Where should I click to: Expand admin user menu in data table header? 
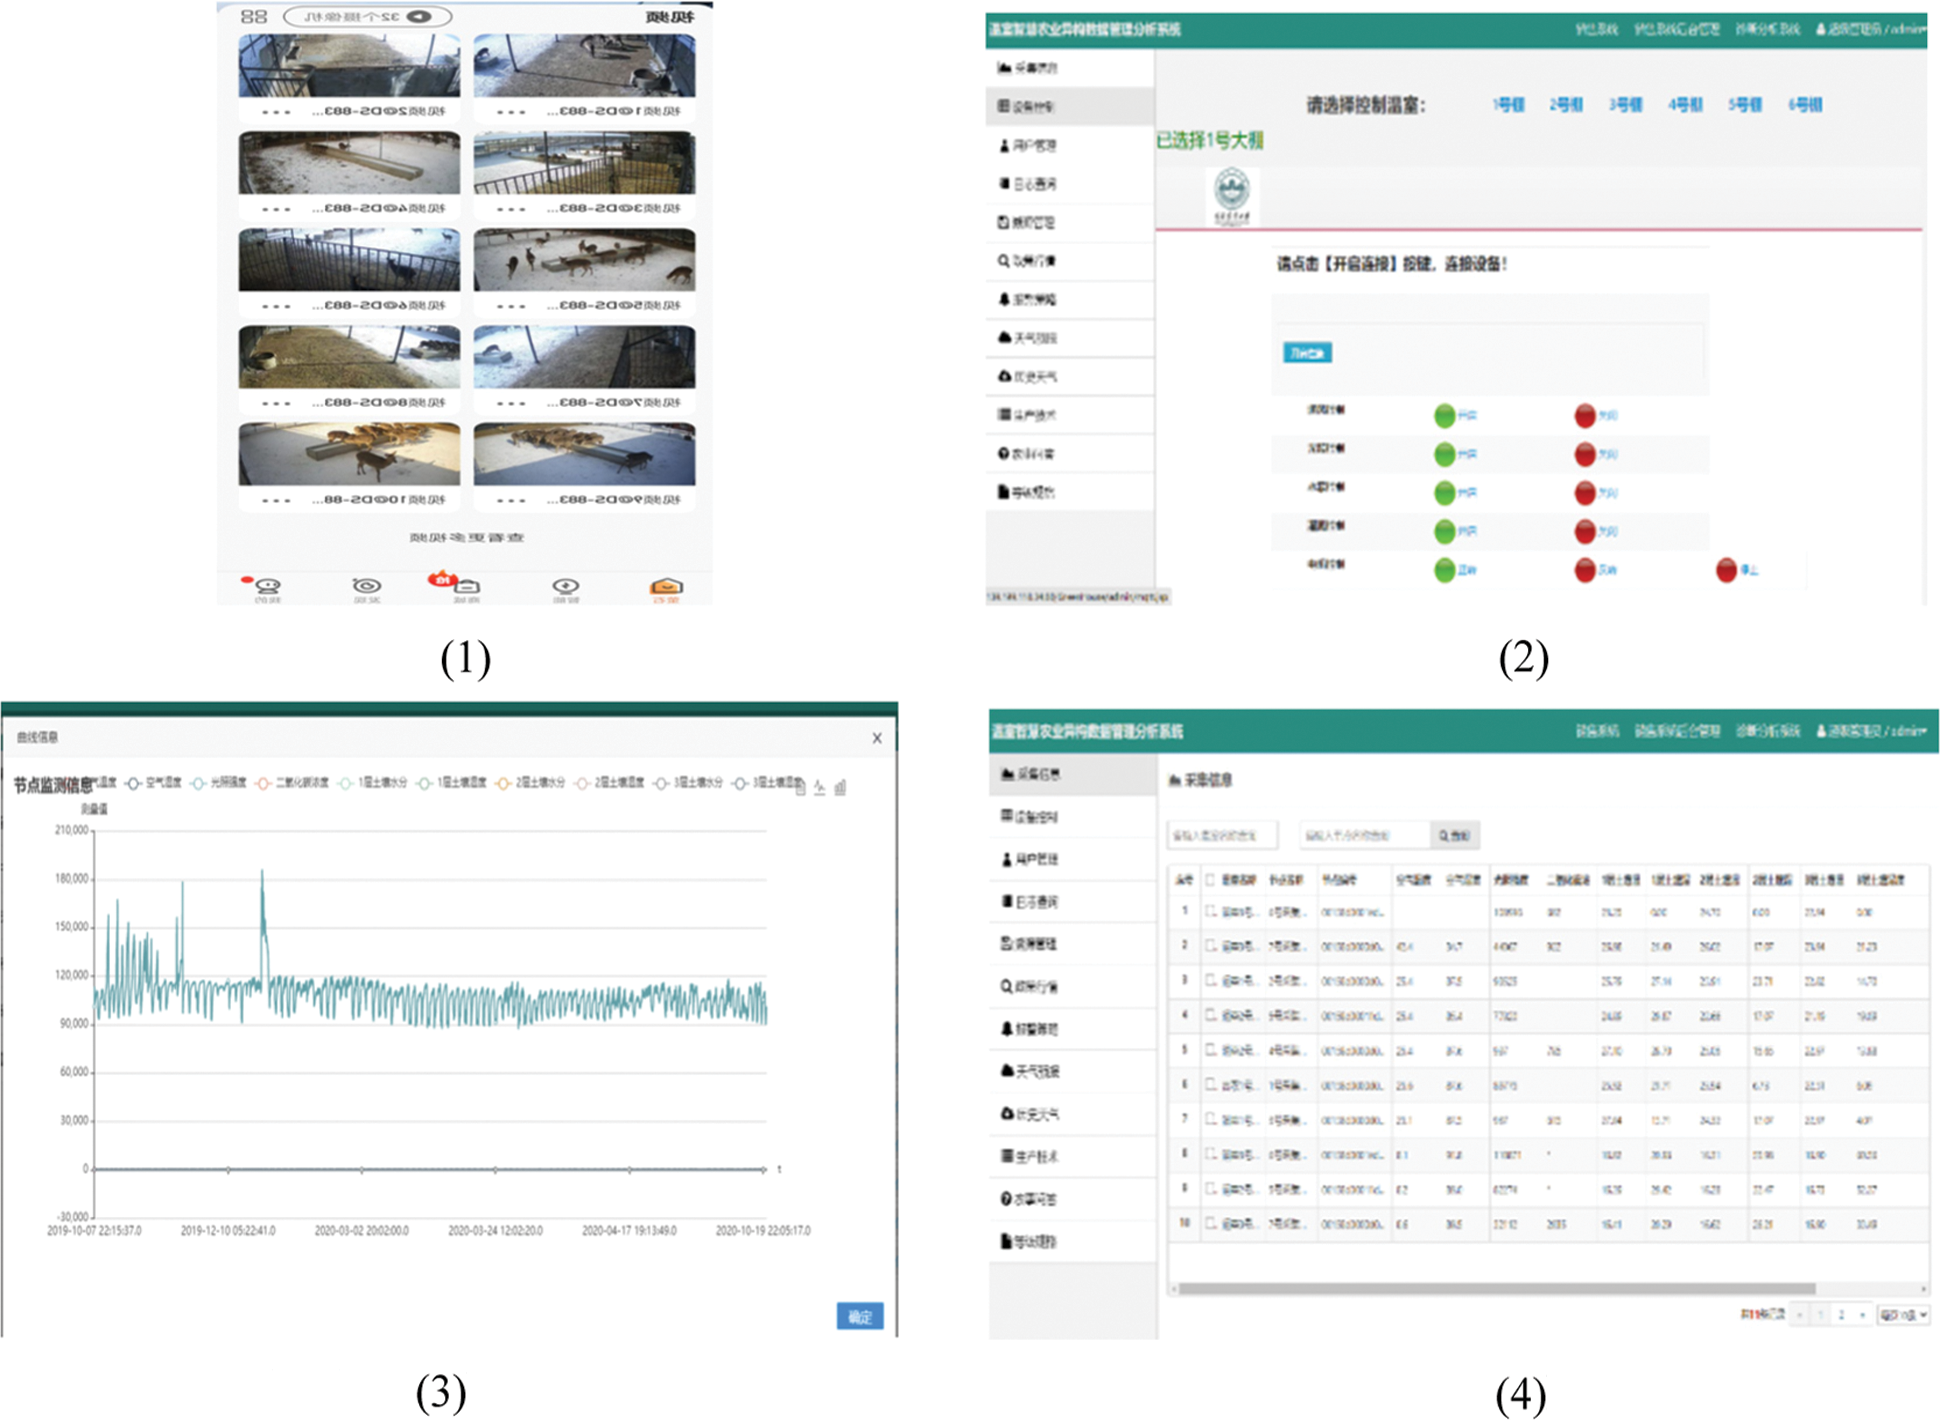[1870, 731]
